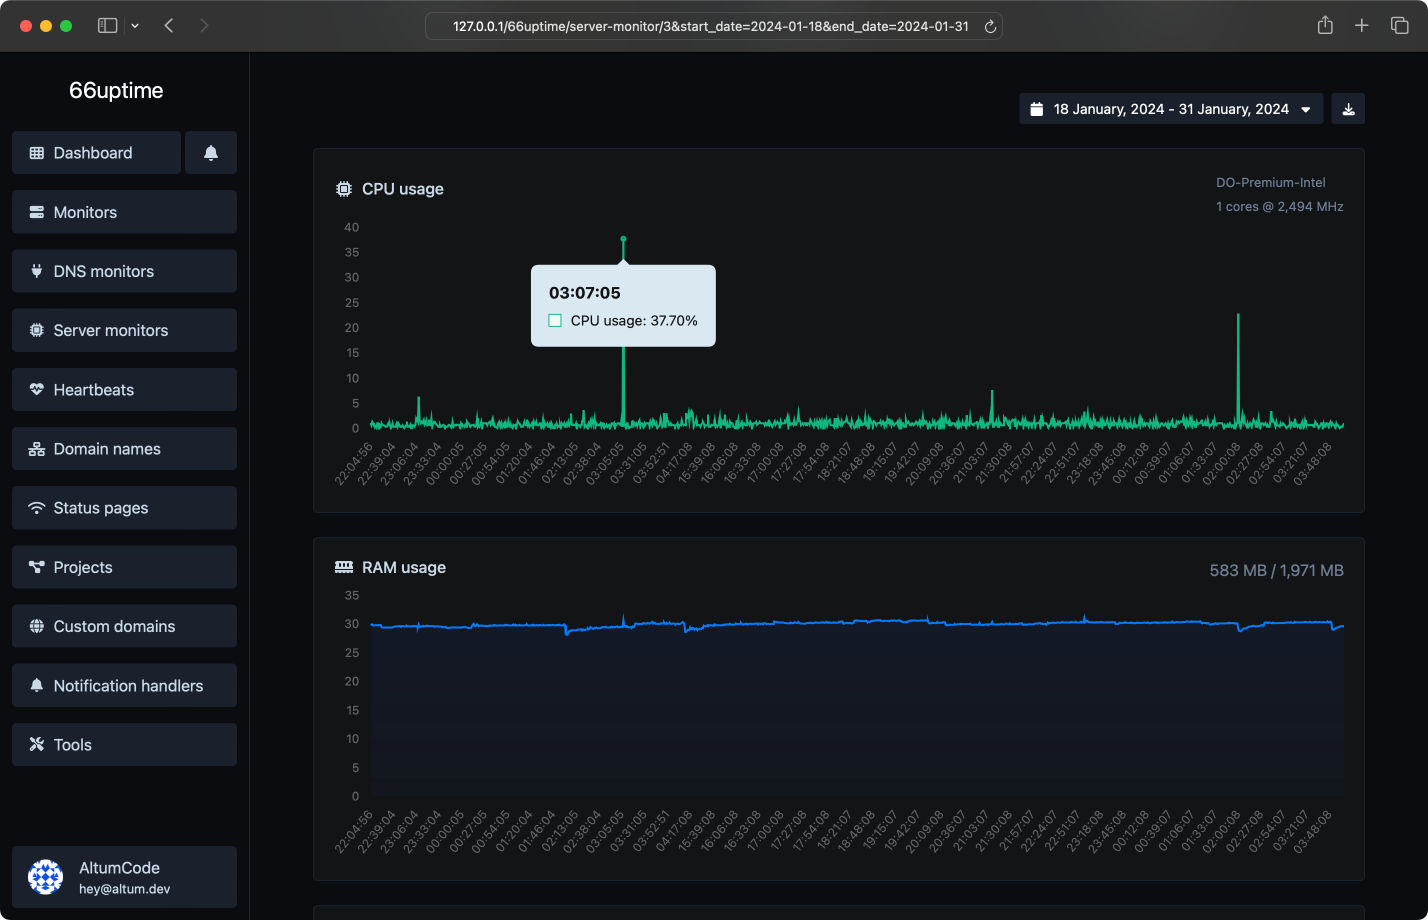The image size is (1428, 920).
Task: Open the Domain names section icon
Action: (x=37, y=448)
